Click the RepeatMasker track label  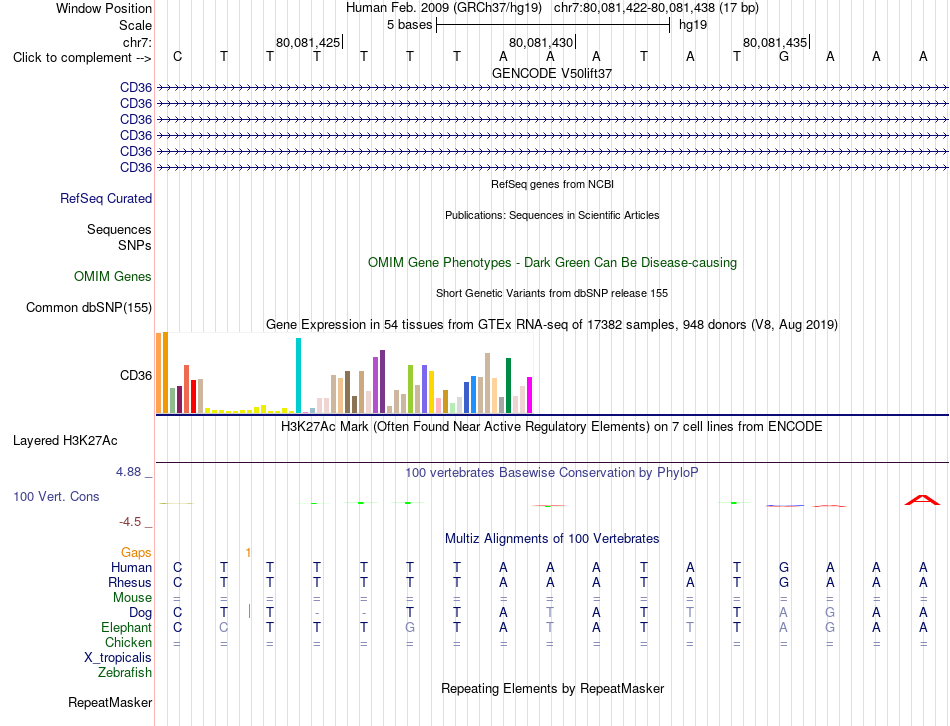(110, 702)
